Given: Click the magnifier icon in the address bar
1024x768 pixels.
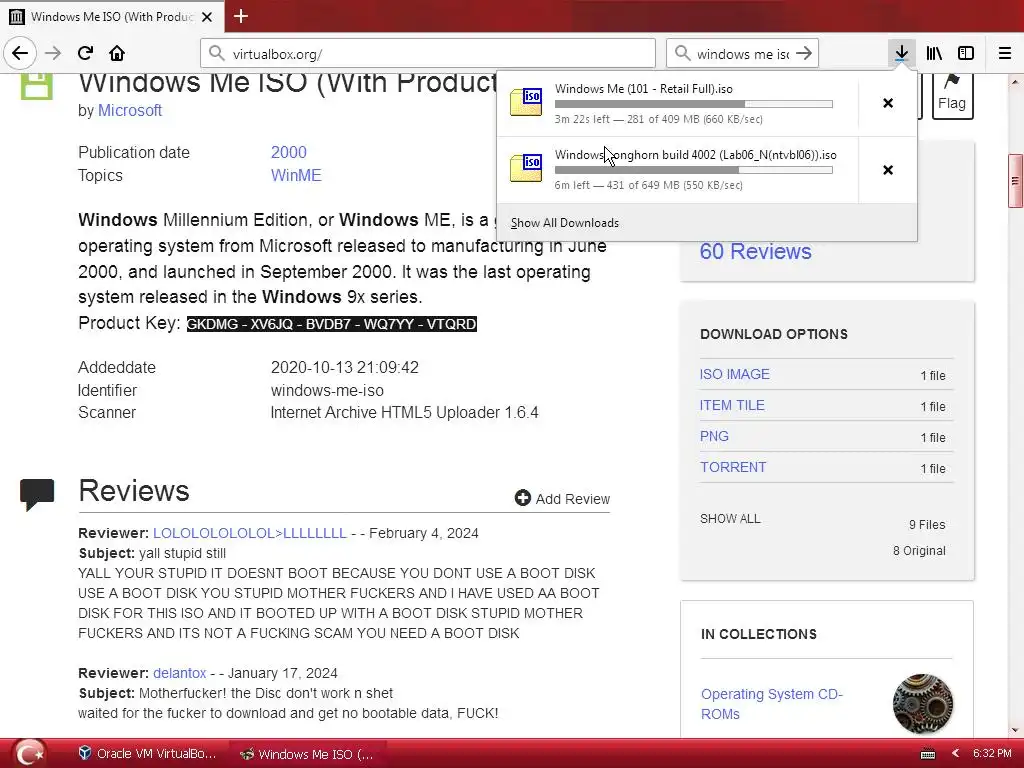Looking at the screenshot, I should (x=217, y=53).
